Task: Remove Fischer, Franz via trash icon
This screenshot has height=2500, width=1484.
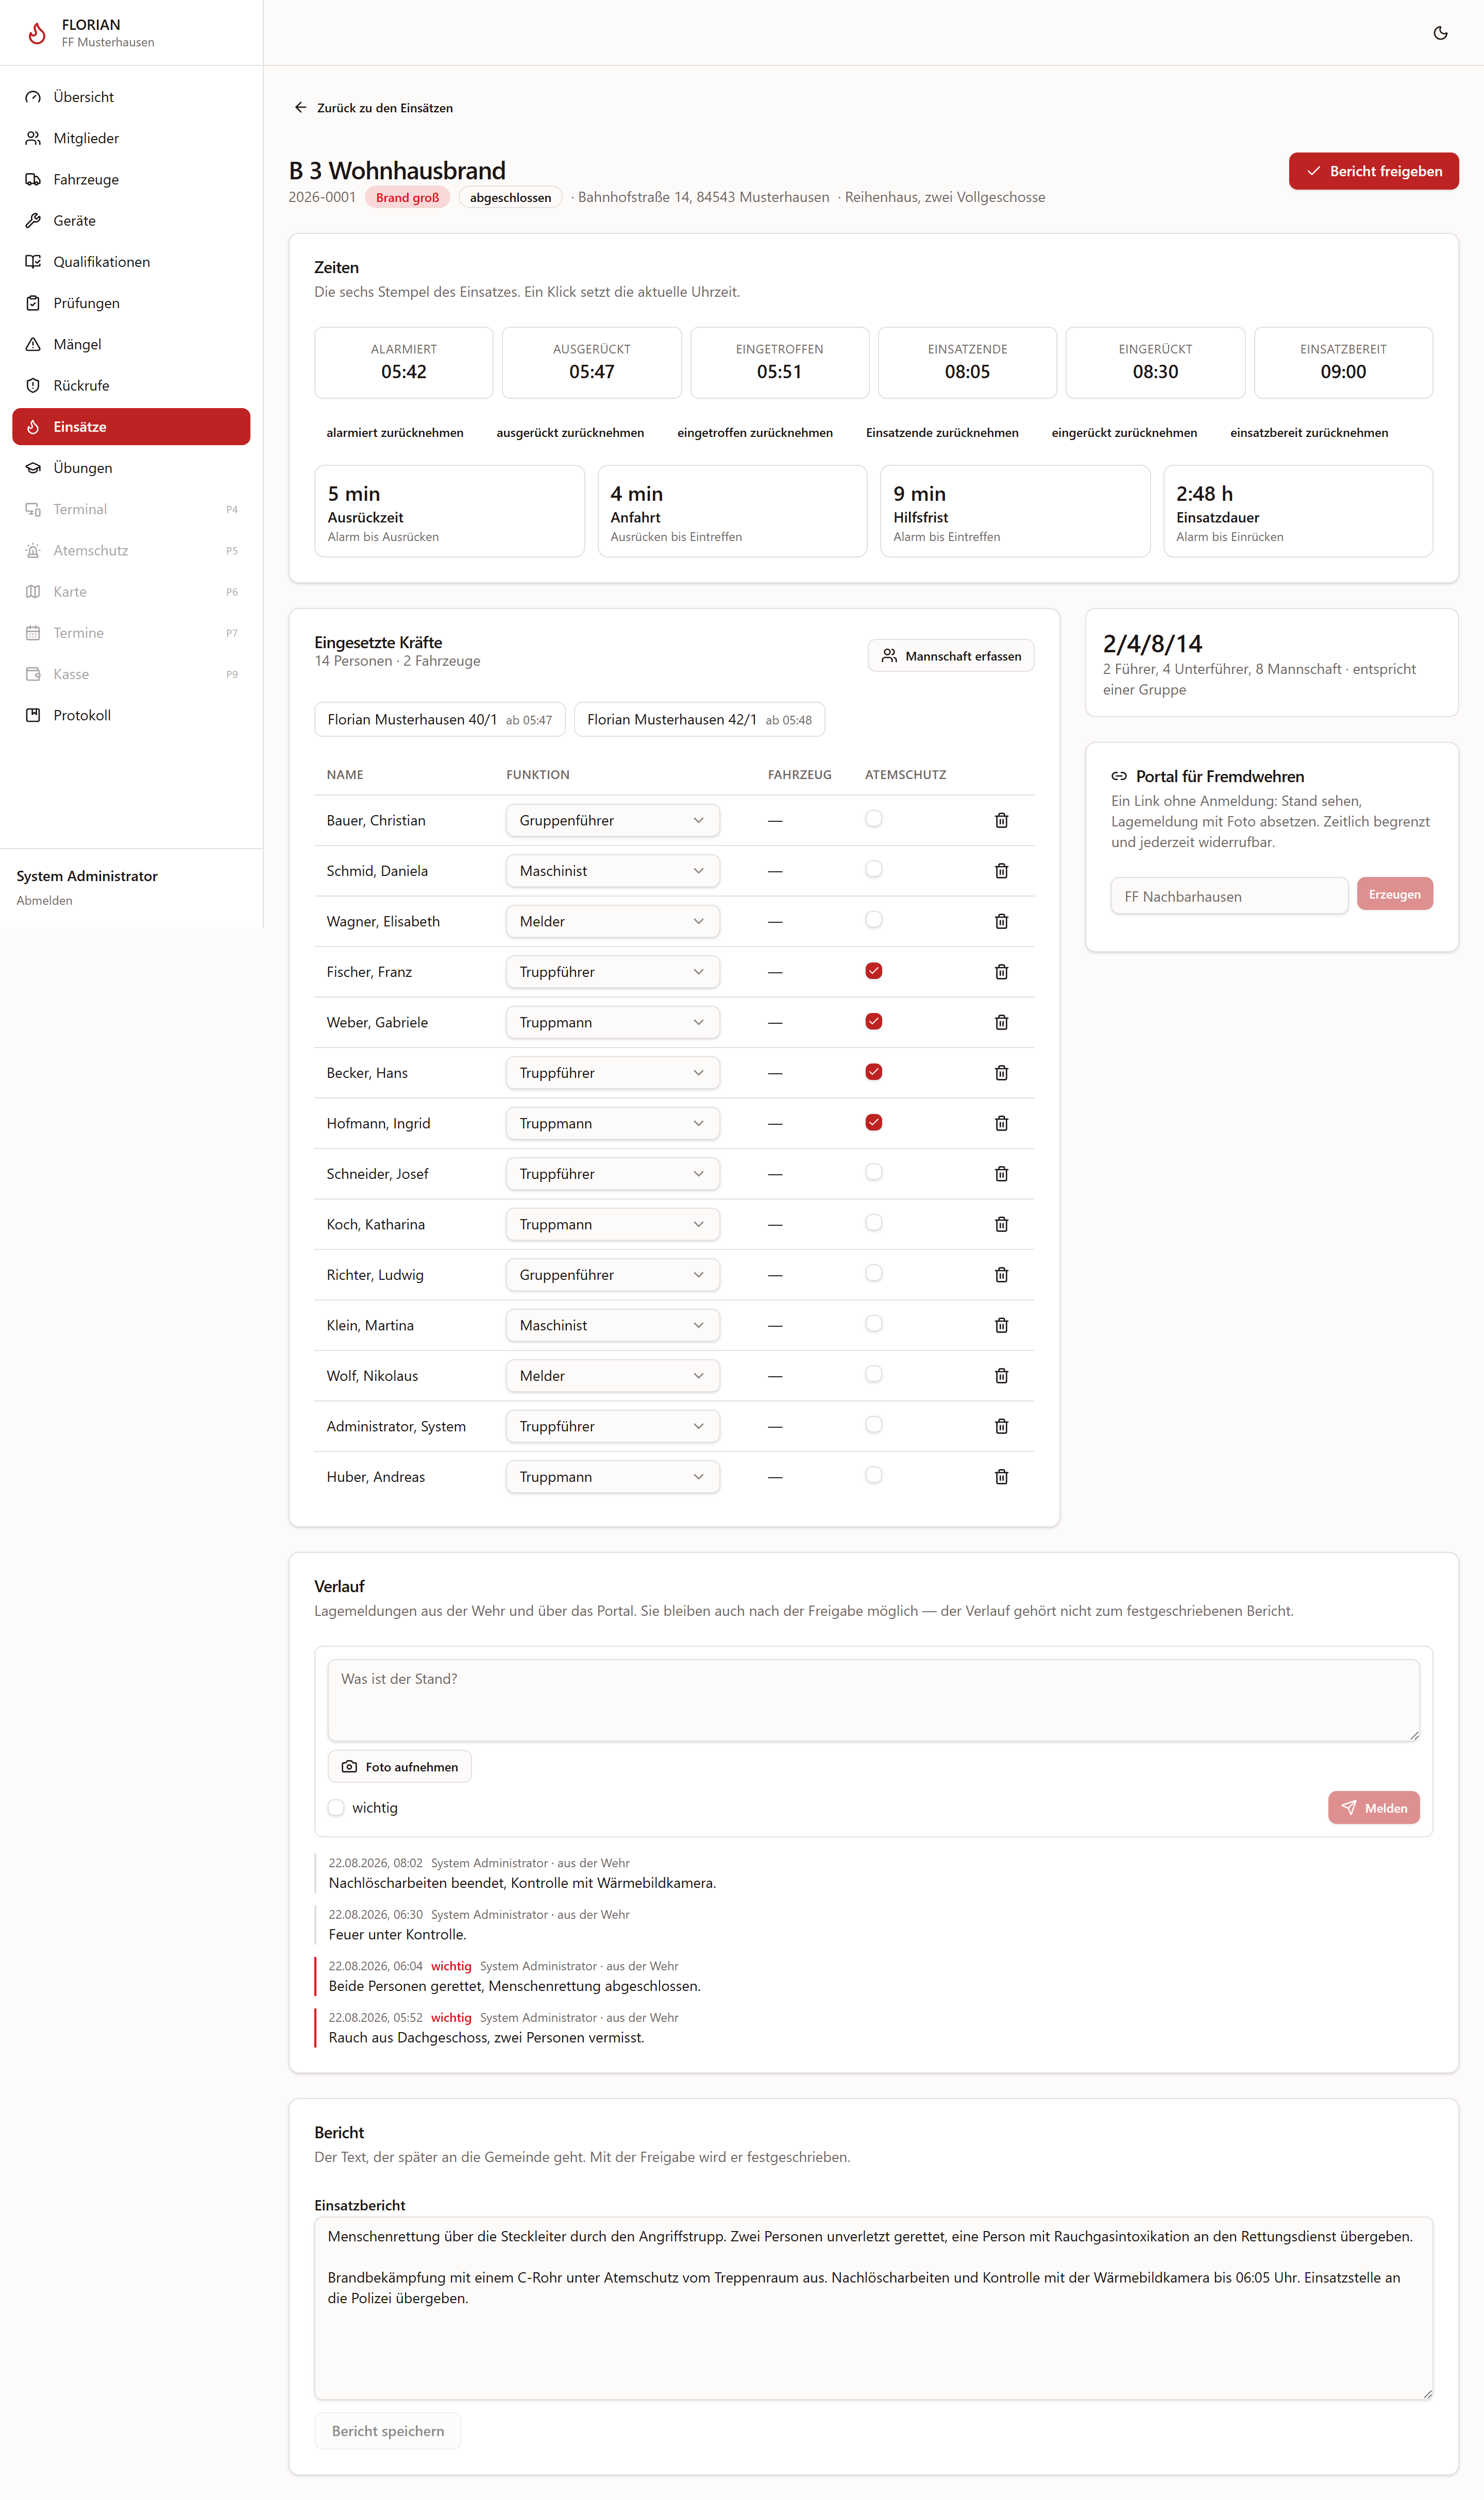Action: [x=1001, y=972]
